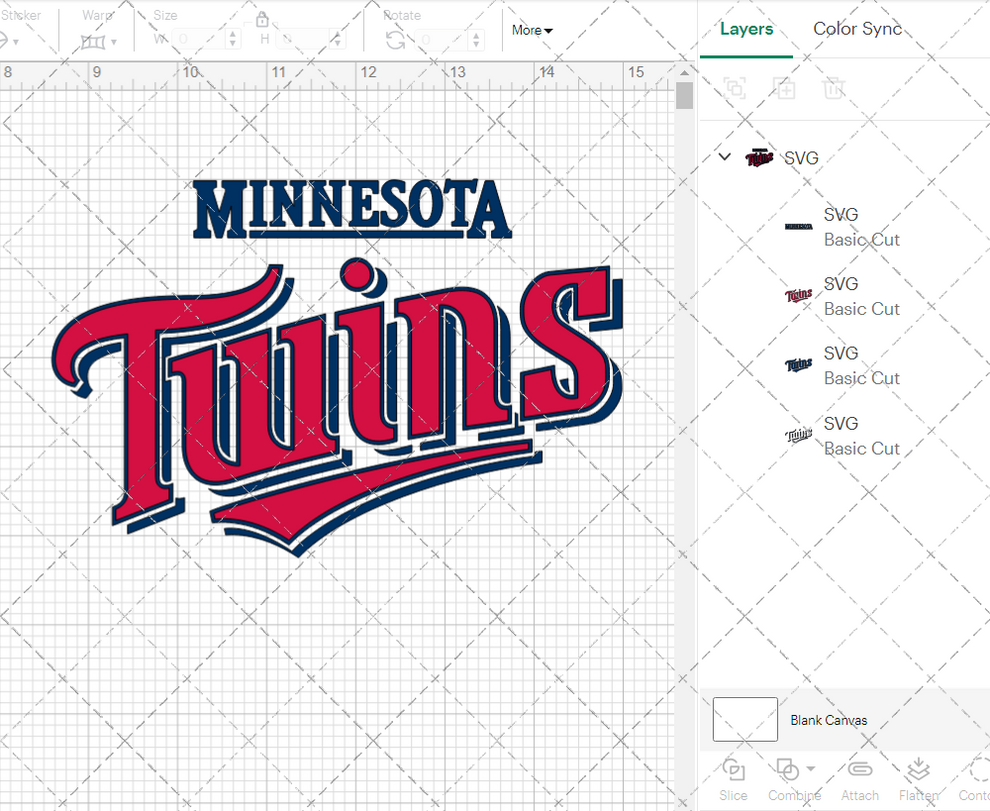Click the duplicate layer icon

click(x=784, y=88)
